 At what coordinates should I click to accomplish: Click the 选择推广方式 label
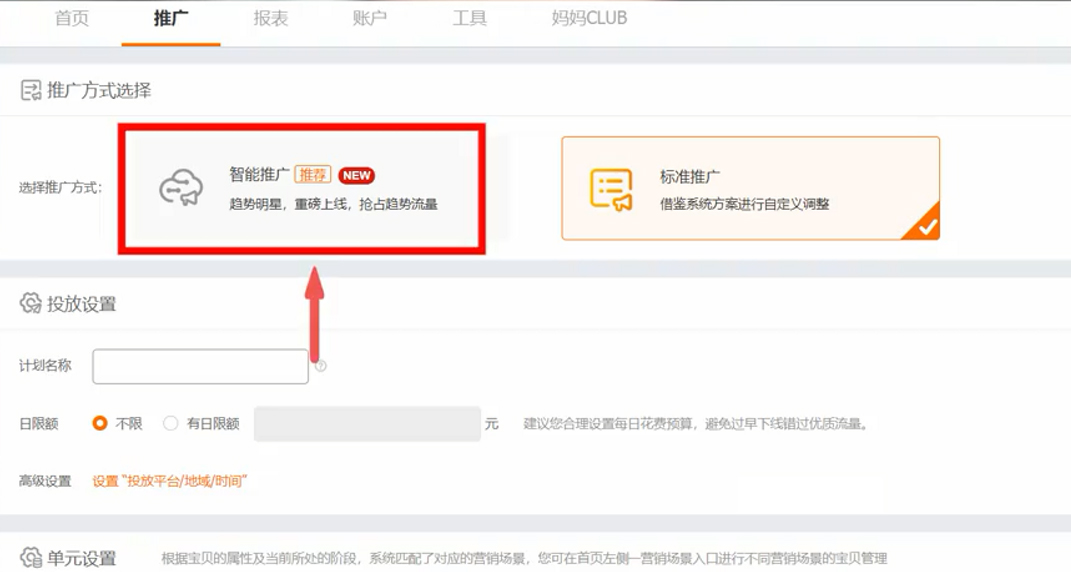point(60,188)
